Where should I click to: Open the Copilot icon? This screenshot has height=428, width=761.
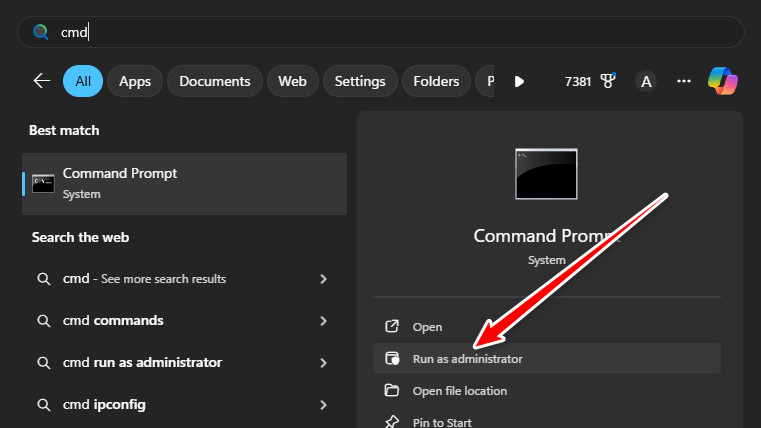point(722,81)
